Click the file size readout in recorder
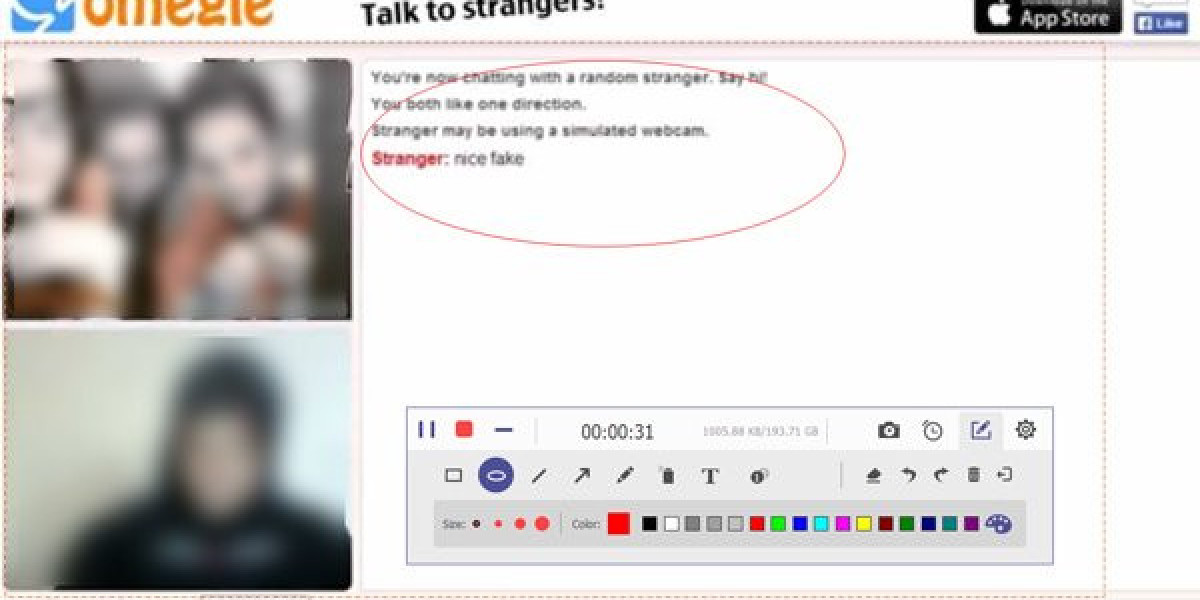The height and width of the screenshot is (600, 1200). pos(760,432)
